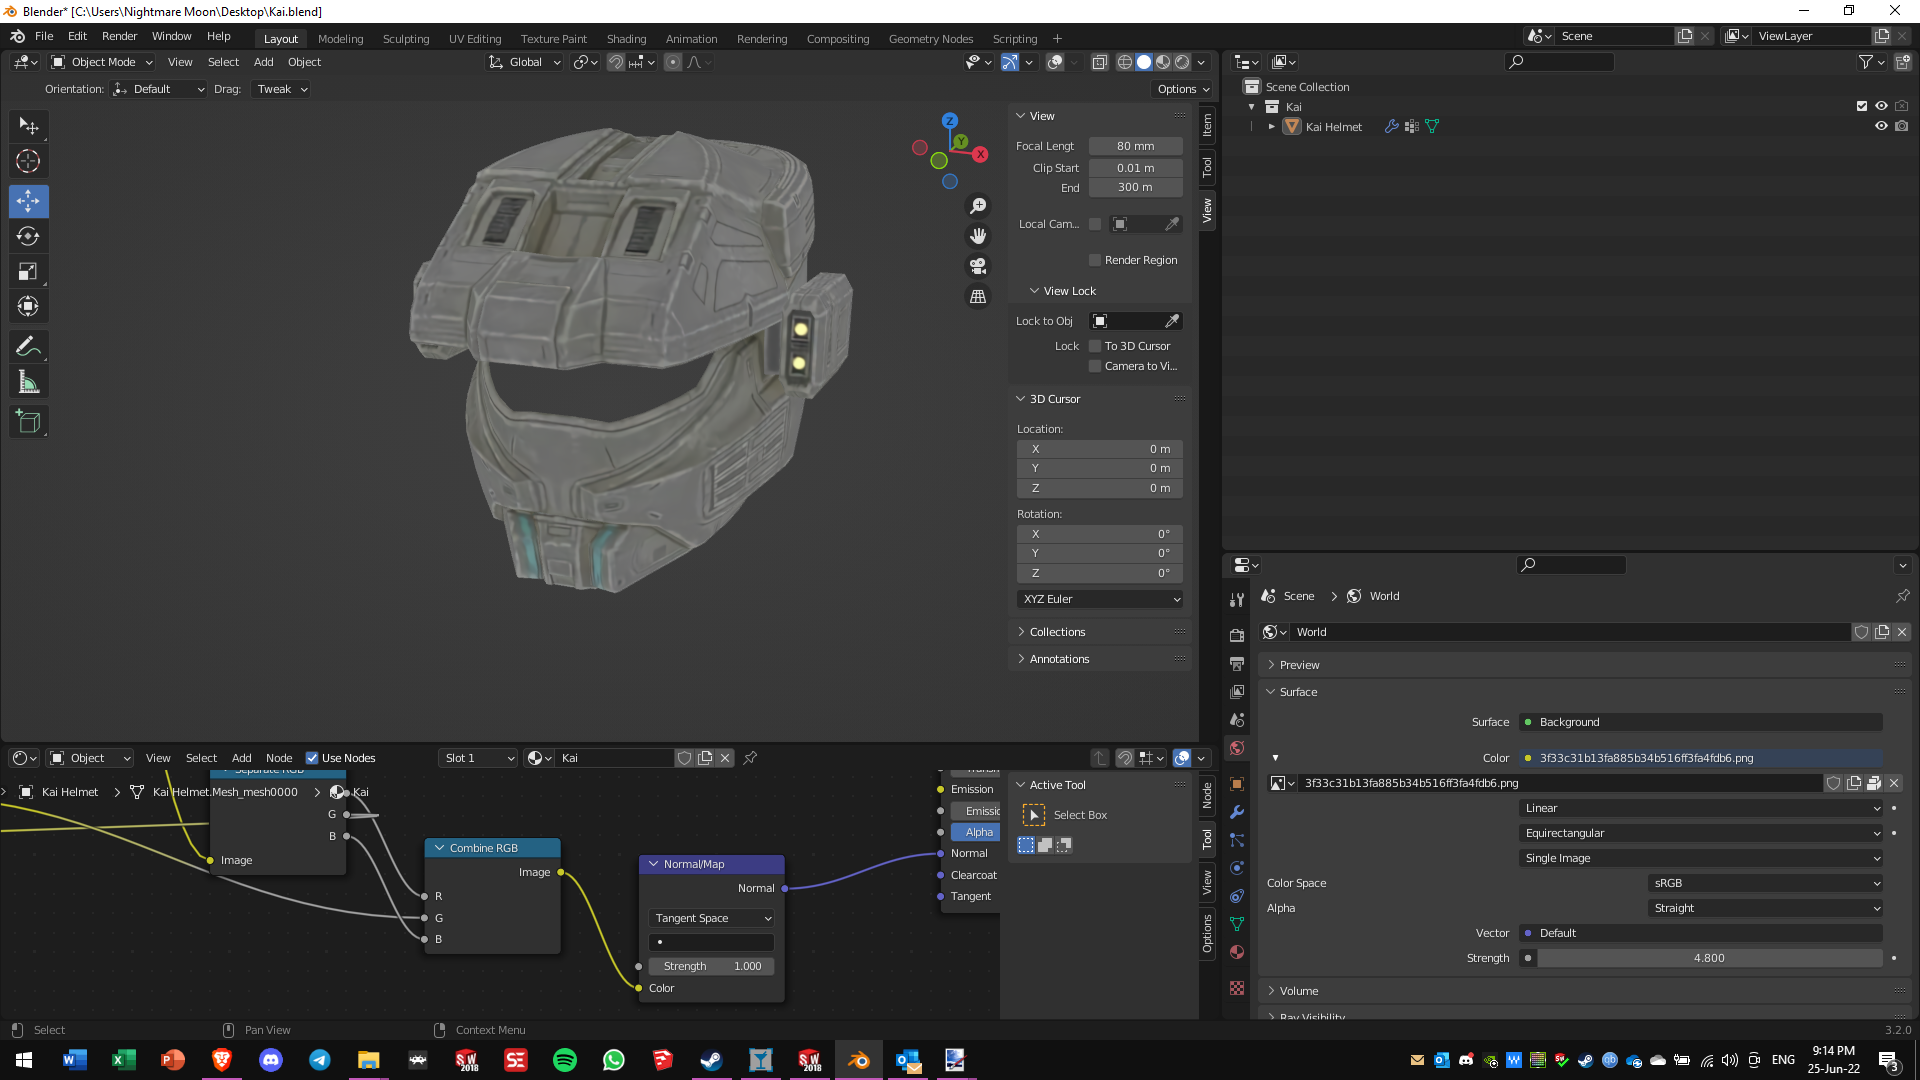Click the Add Cube tool icon
The width and height of the screenshot is (1920, 1080).
tap(28, 422)
